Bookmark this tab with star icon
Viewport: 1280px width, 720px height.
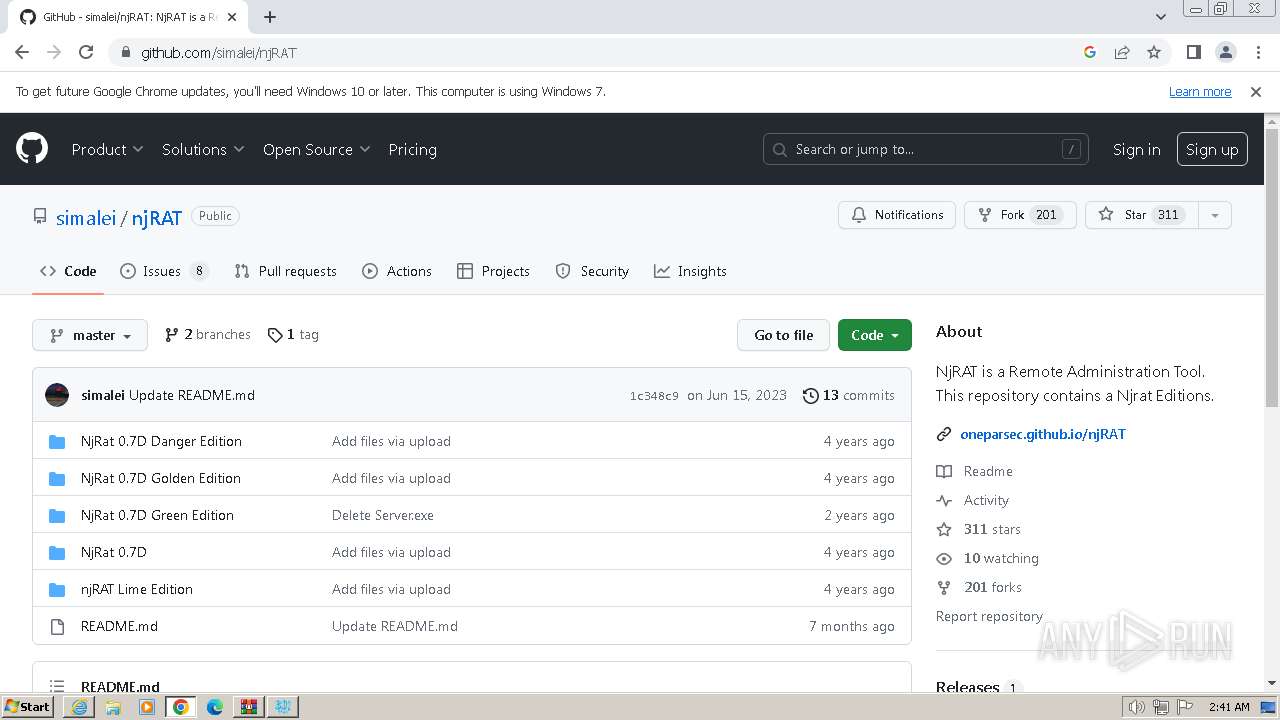click(1154, 52)
